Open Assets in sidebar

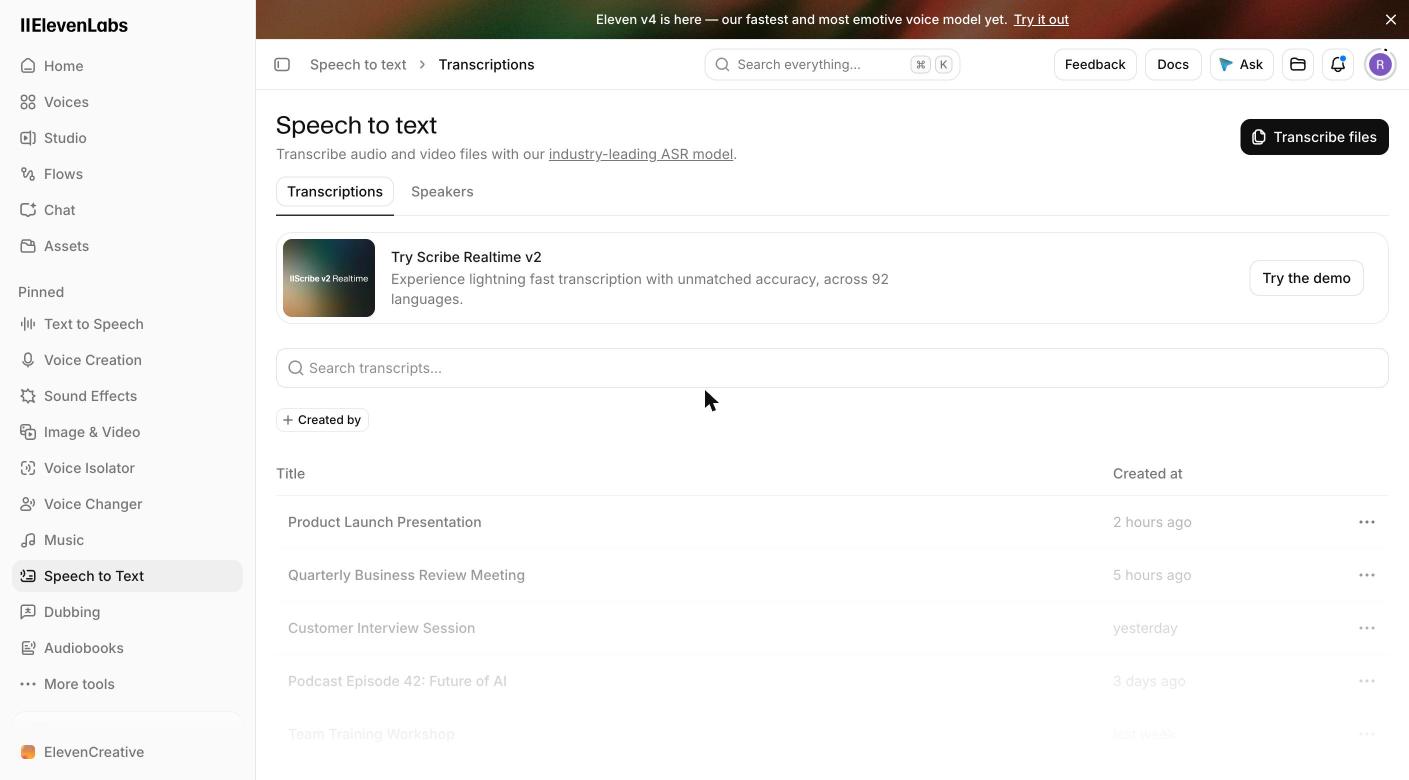pos(127,246)
